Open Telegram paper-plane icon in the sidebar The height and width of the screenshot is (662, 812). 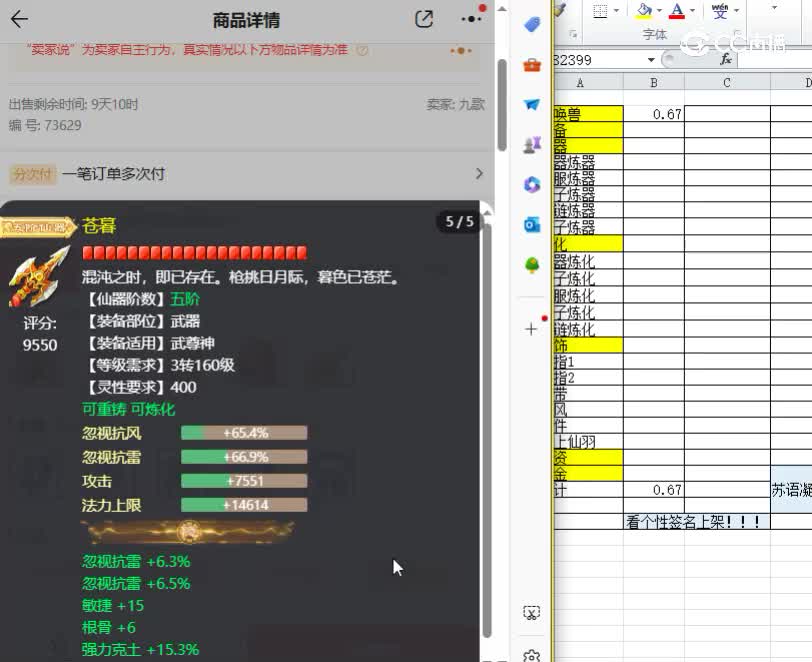pyautogui.click(x=532, y=103)
